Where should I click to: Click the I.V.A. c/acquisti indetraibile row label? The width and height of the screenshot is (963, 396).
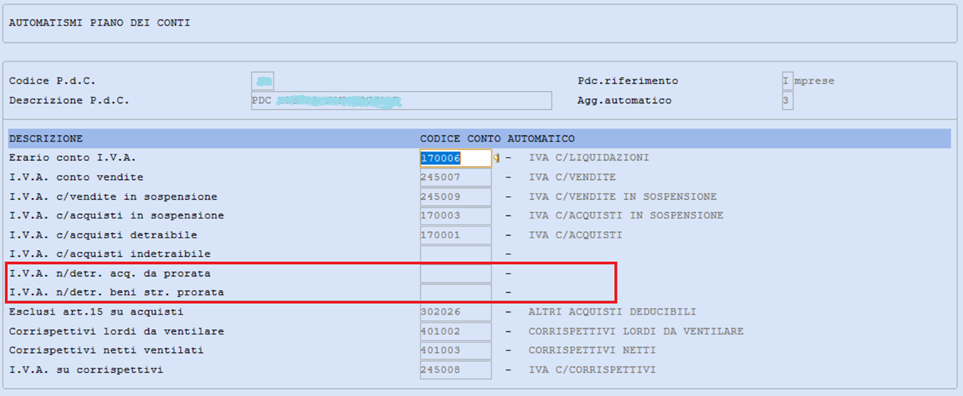(110, 254)
